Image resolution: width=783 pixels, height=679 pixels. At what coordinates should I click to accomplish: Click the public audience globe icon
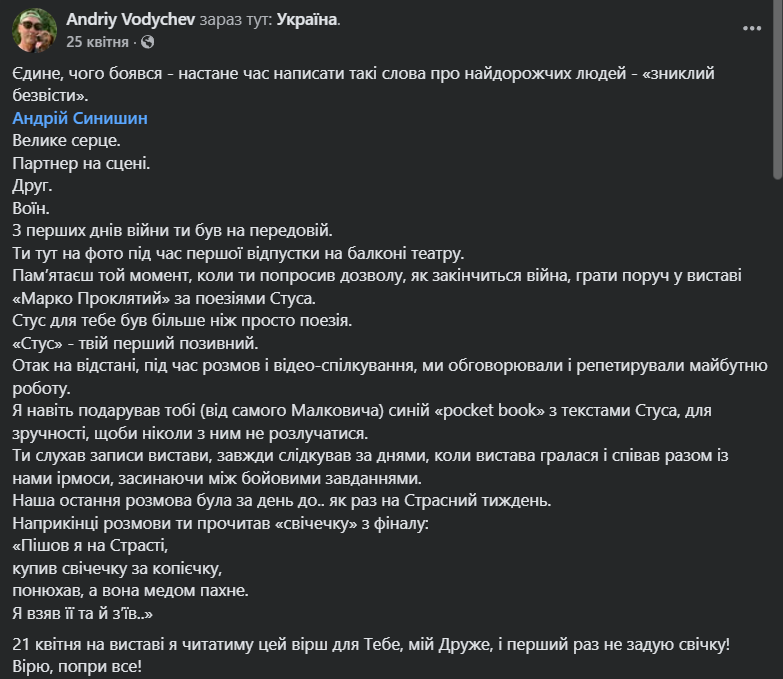pyautogui.click(x=148, y=42)
